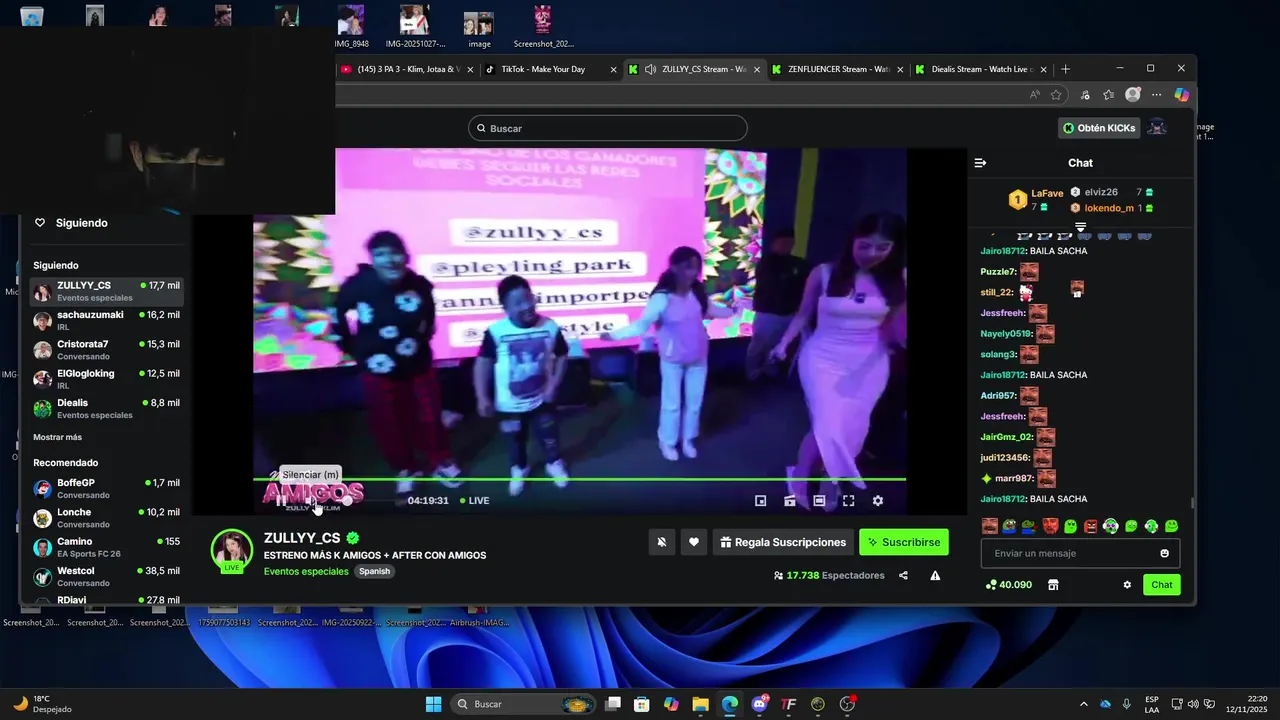1280x720 pixels.
Task: Share the stream using the share icon
Action: click(x=904, y=576)
